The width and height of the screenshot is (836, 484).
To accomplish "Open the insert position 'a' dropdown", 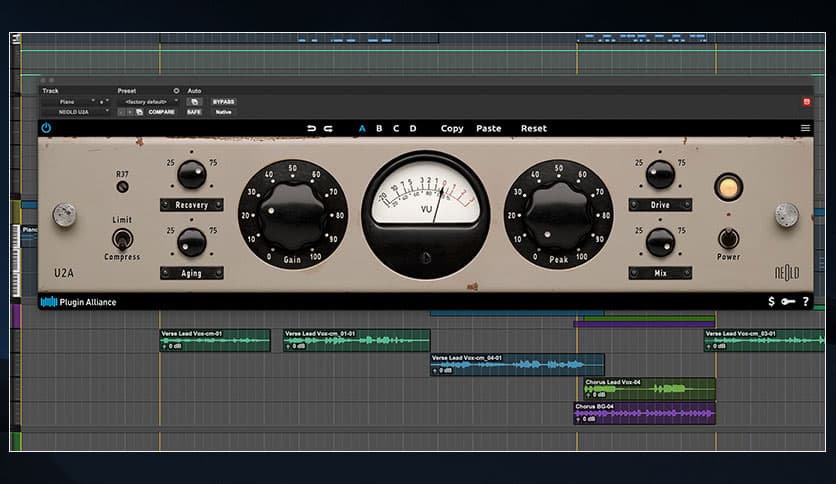I will [103, 101].
